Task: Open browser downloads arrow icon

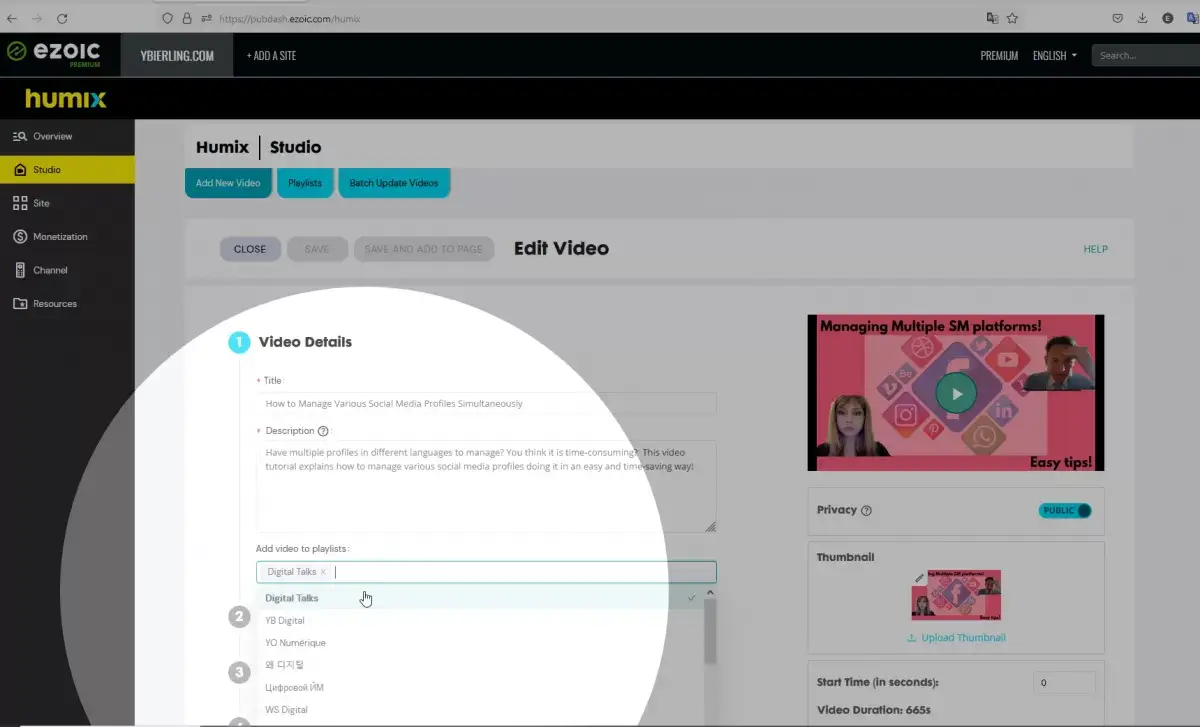Action: [1142, 18]
